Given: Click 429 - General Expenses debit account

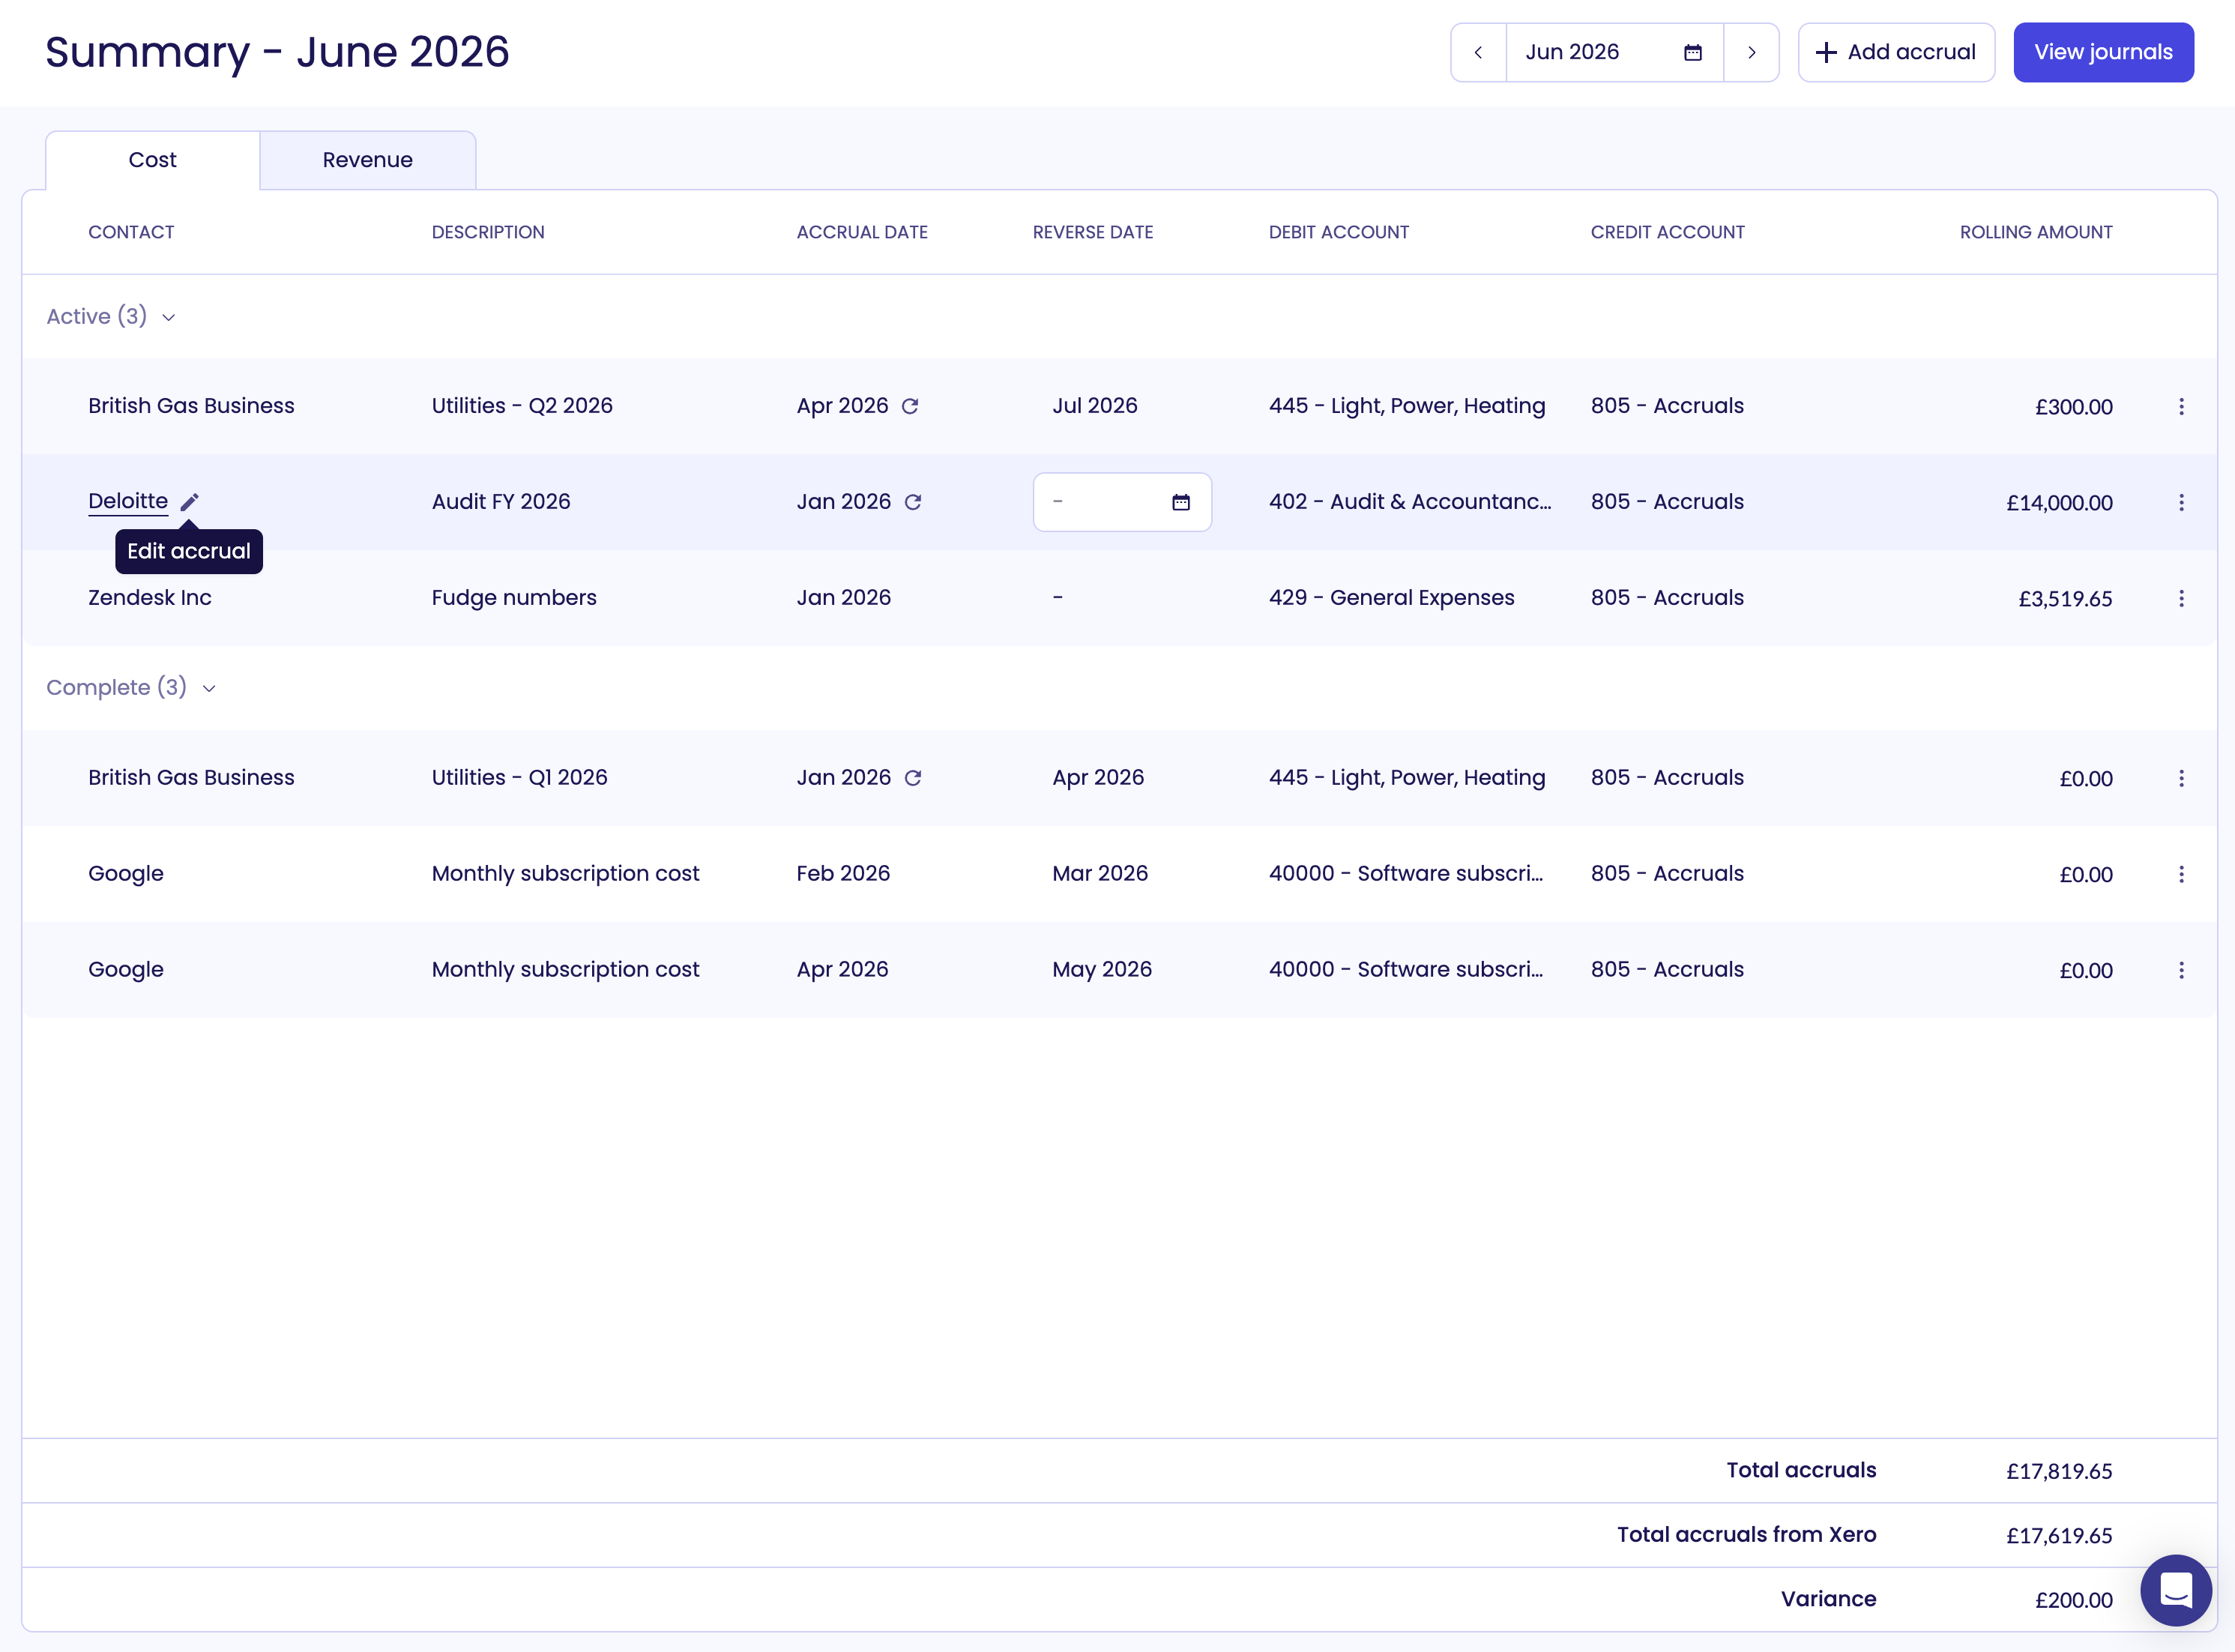Looking at the screenshot, I should (x=1392, y=598).
